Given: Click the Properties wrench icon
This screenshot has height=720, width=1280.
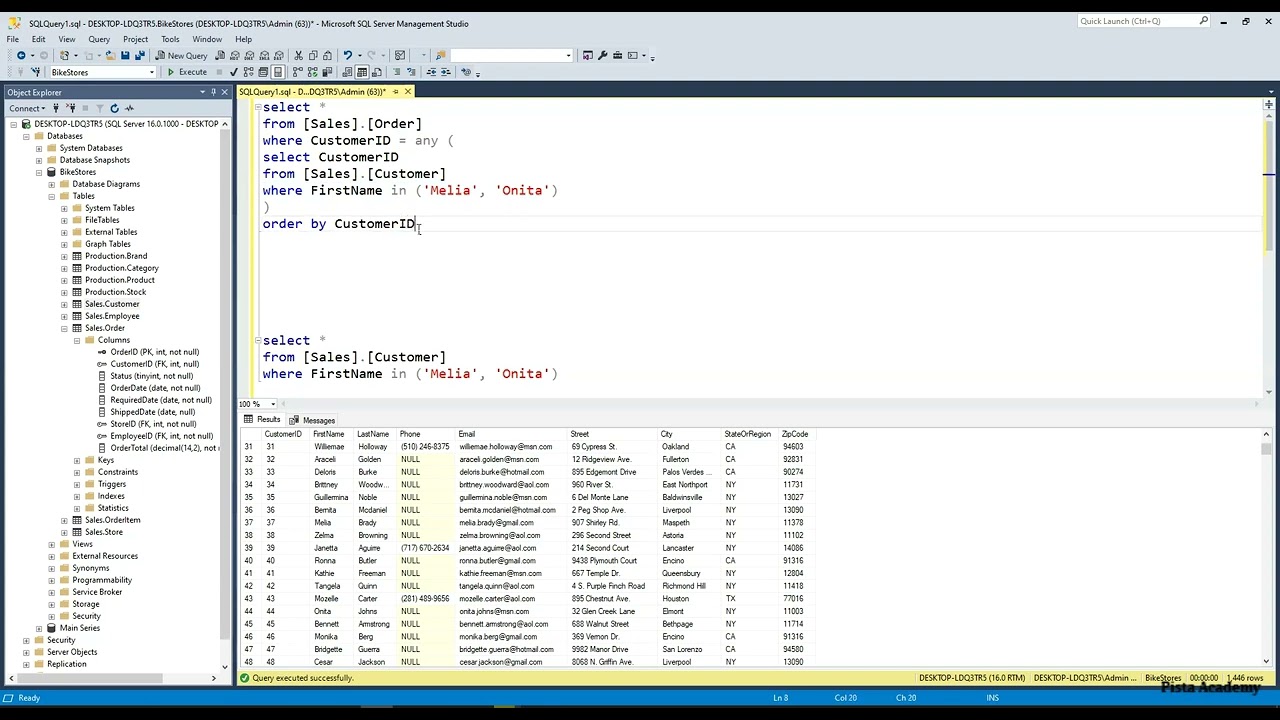Looking at the screenshot, I should (x=602, y=56).
